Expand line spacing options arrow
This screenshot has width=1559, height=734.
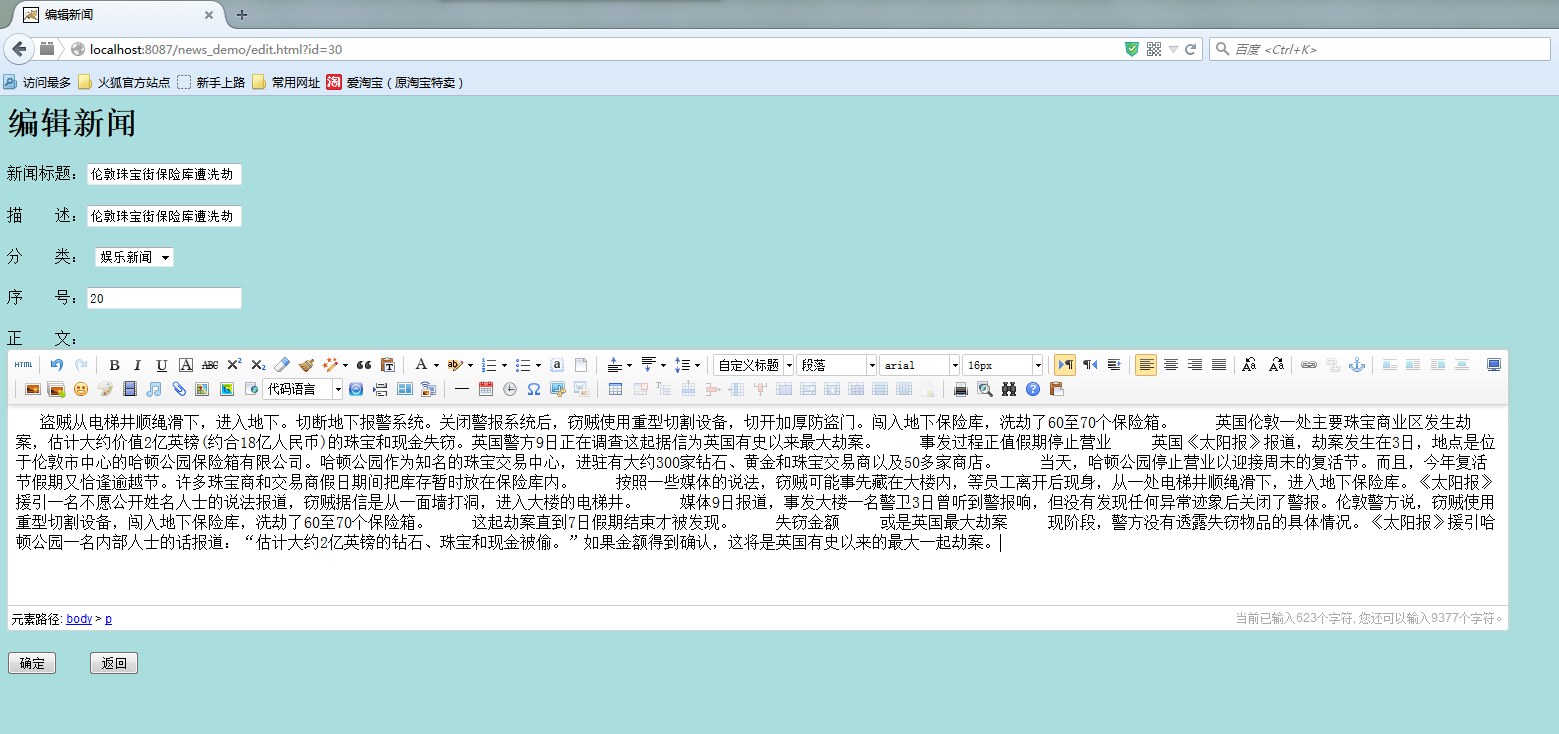pos(697,365)
